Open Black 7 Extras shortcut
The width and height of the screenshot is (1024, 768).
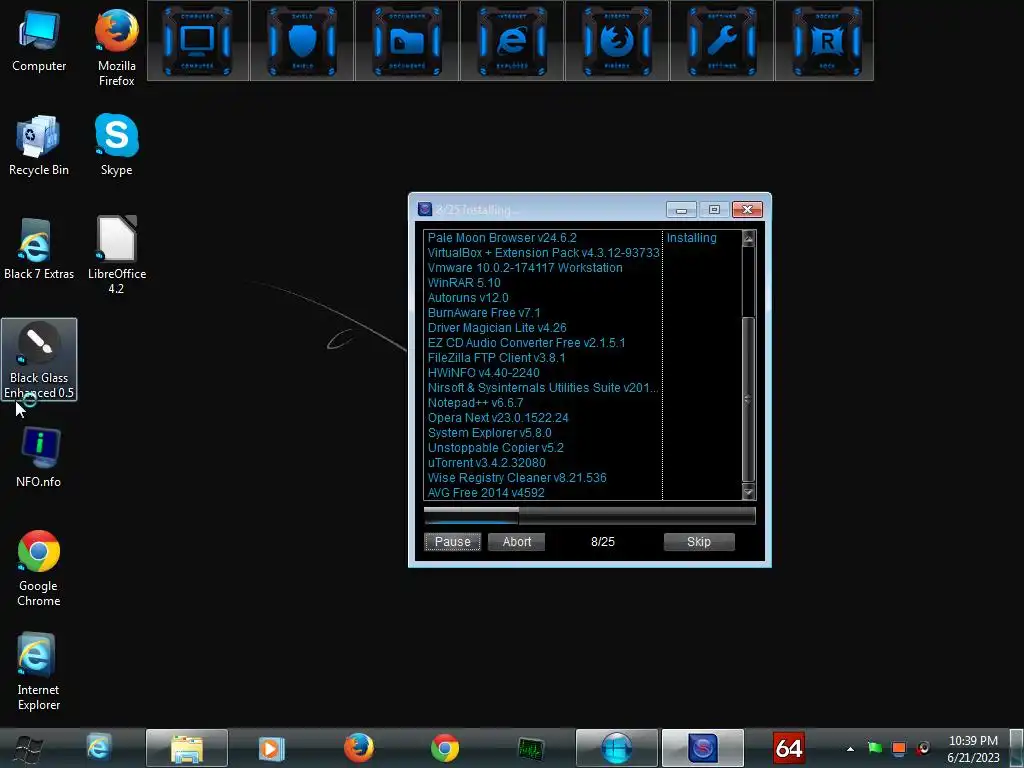click(x=39, y=249)
